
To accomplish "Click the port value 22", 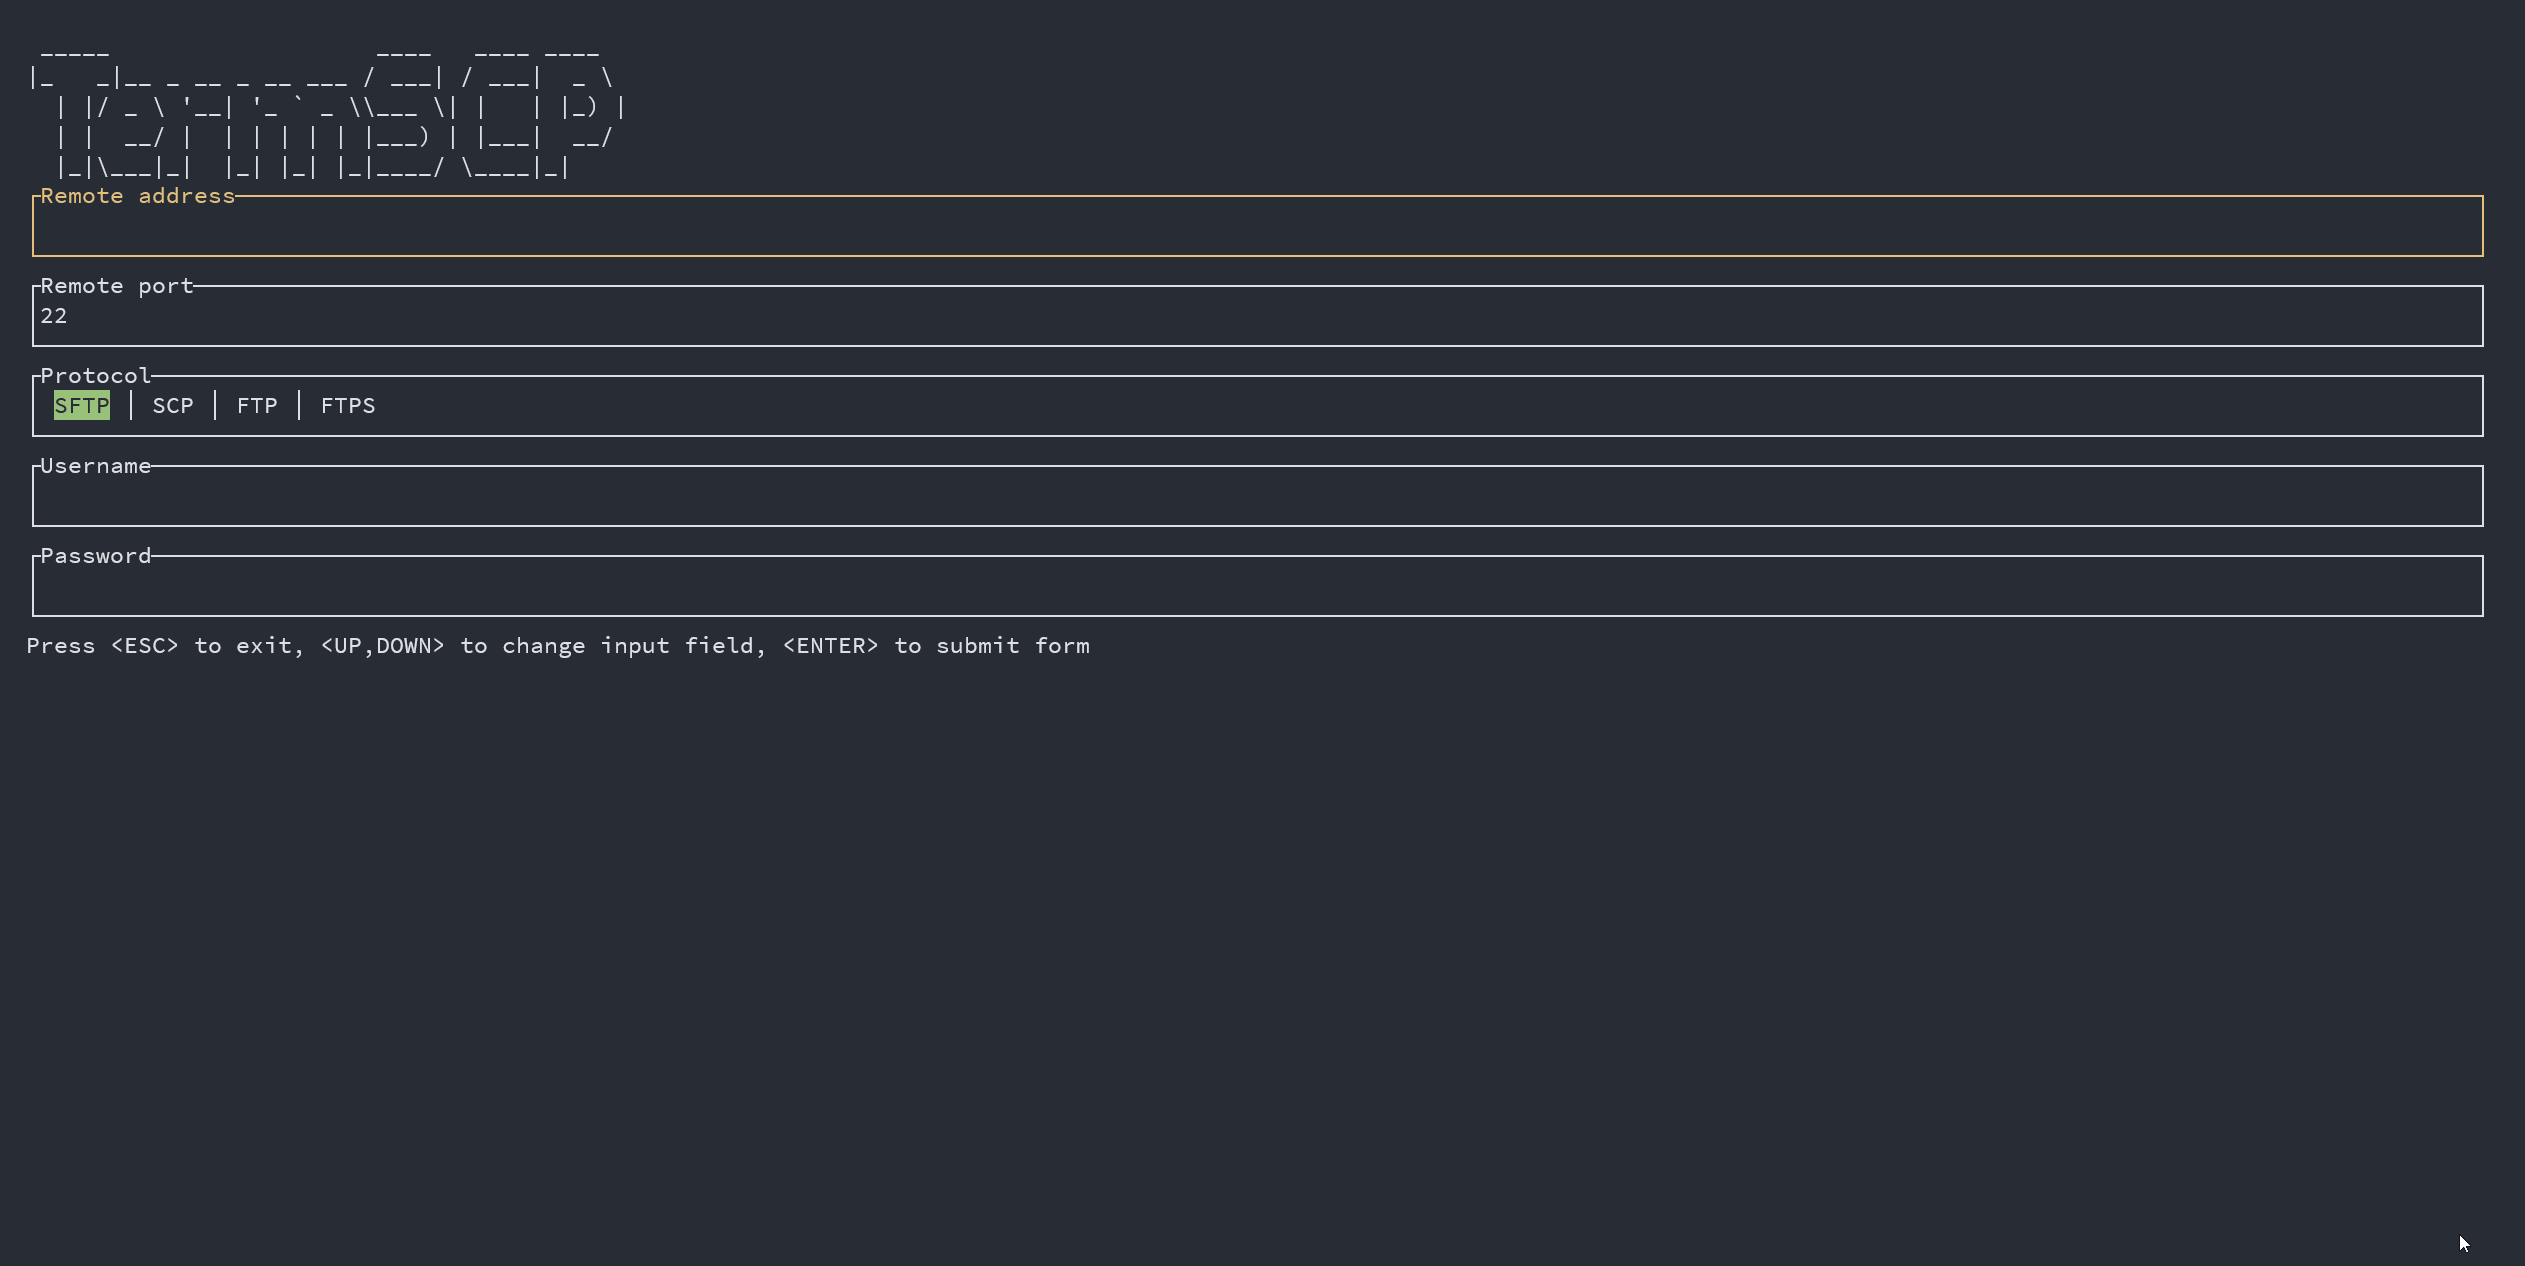I will tap(54, 317).
